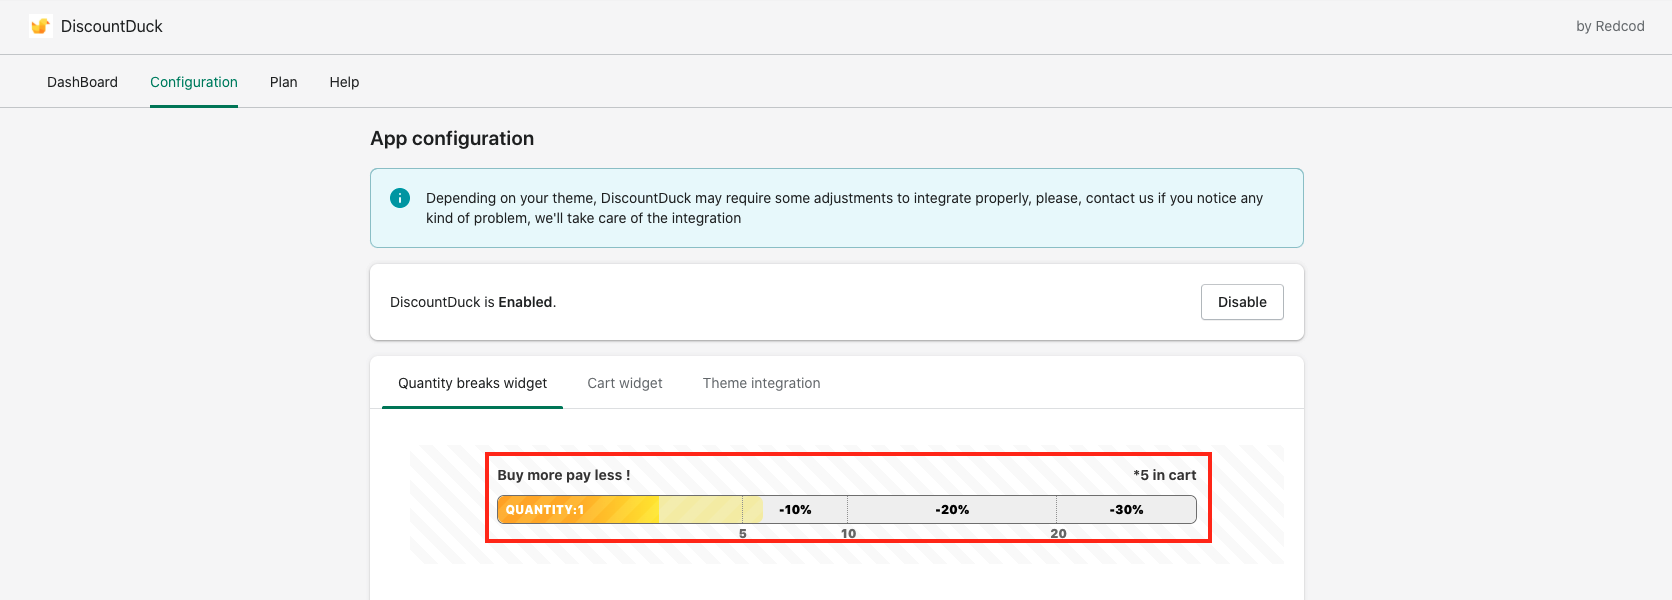Select the -20% discount tier segment
Viewport: 1672px width, 600px height.
pyautogui.click(x=952, y=510)
